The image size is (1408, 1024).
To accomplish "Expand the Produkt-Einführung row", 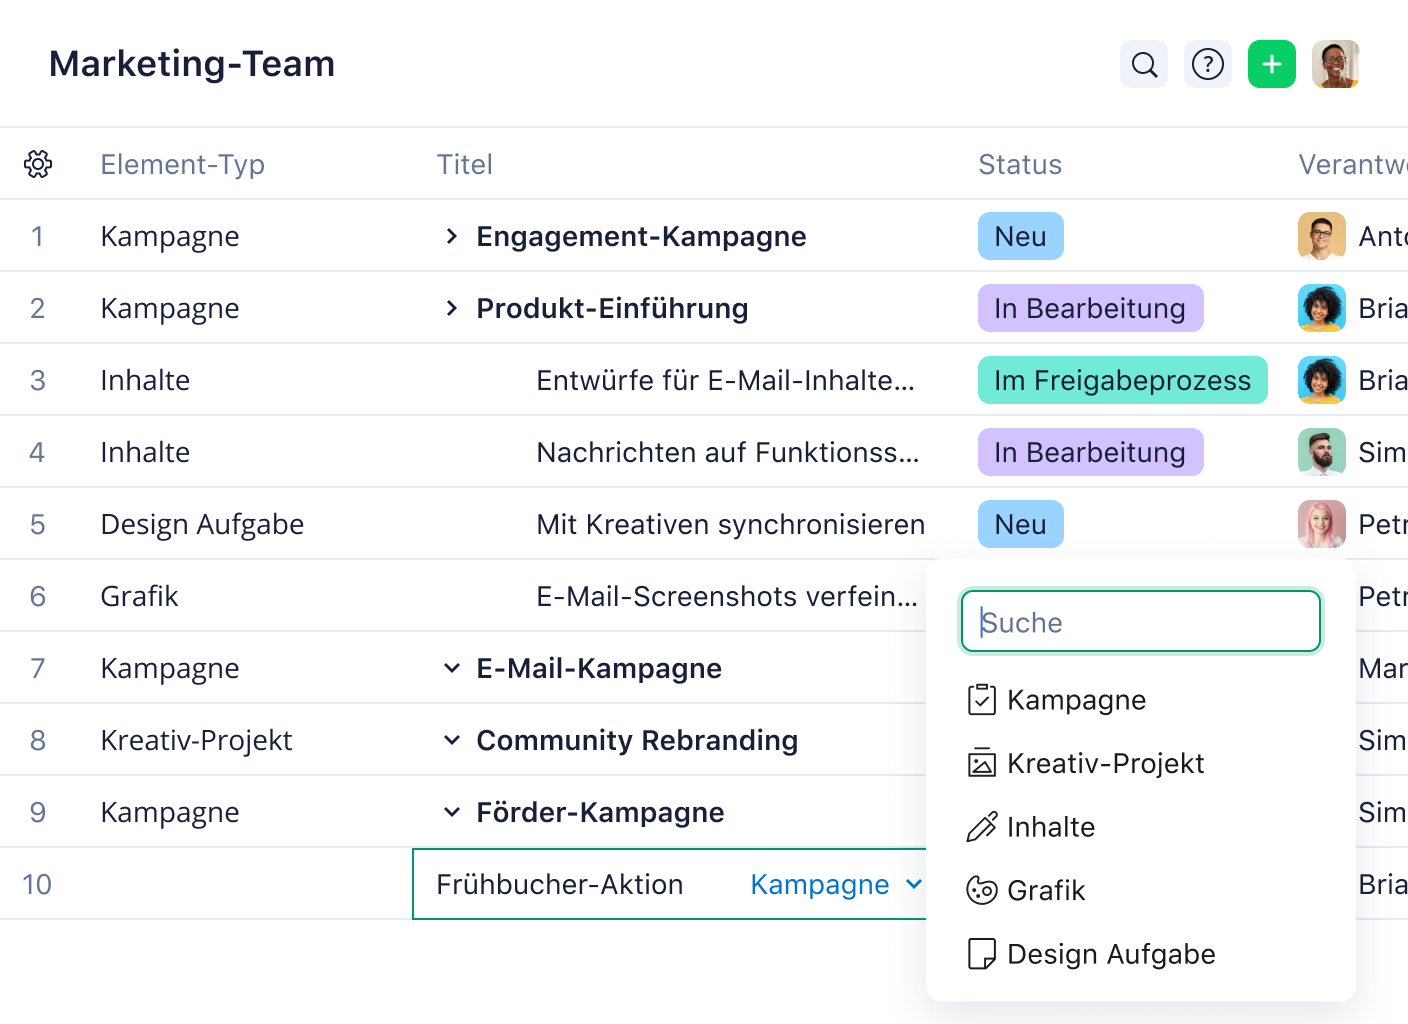I will click(x=452, y=308).
